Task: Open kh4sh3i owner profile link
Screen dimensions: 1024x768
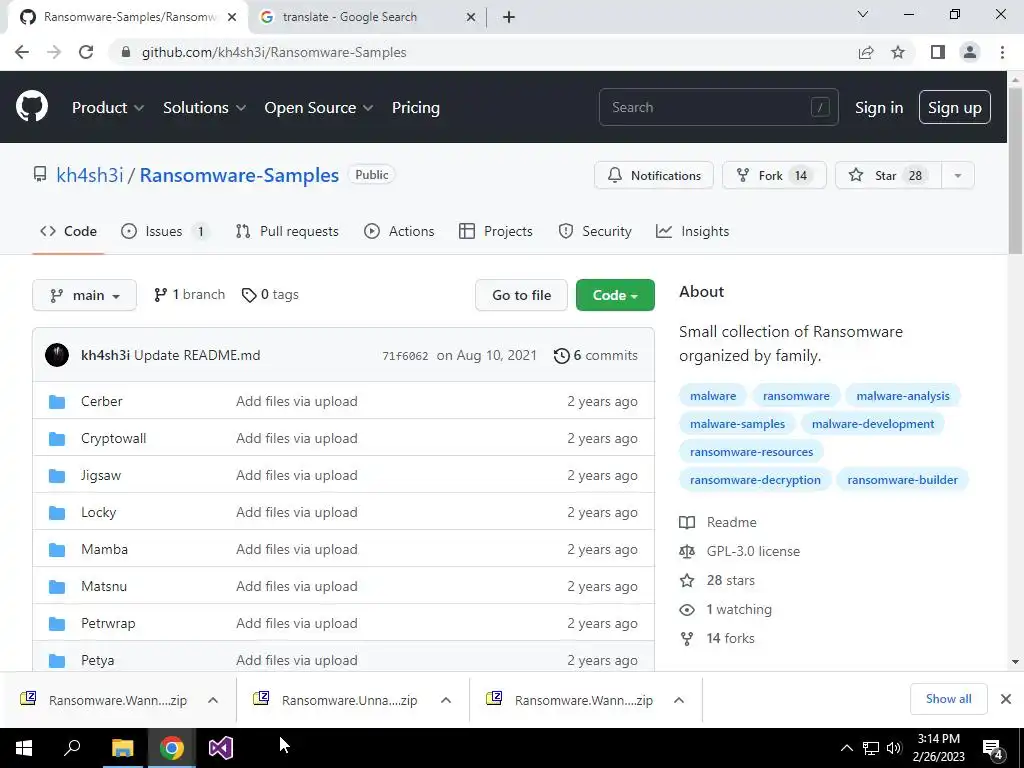Action: tap(89, 175)
